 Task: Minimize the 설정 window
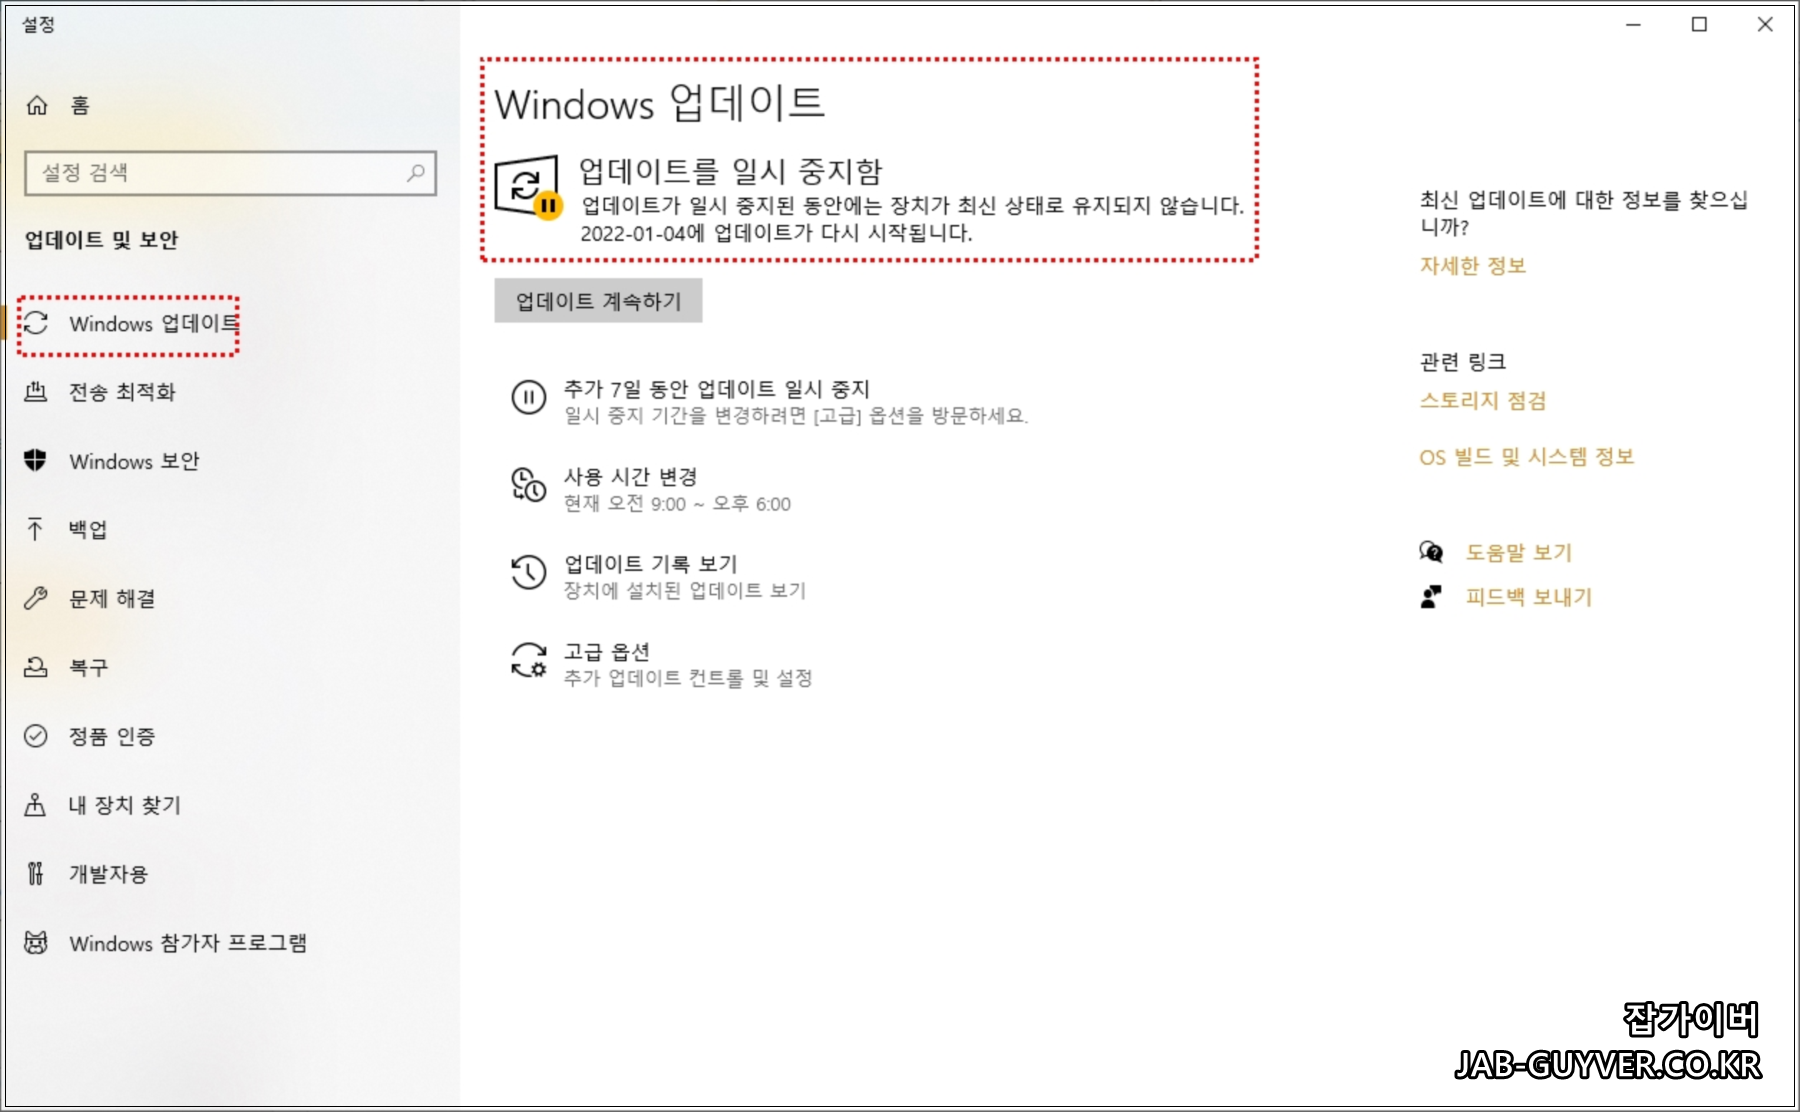point(1633,24)
